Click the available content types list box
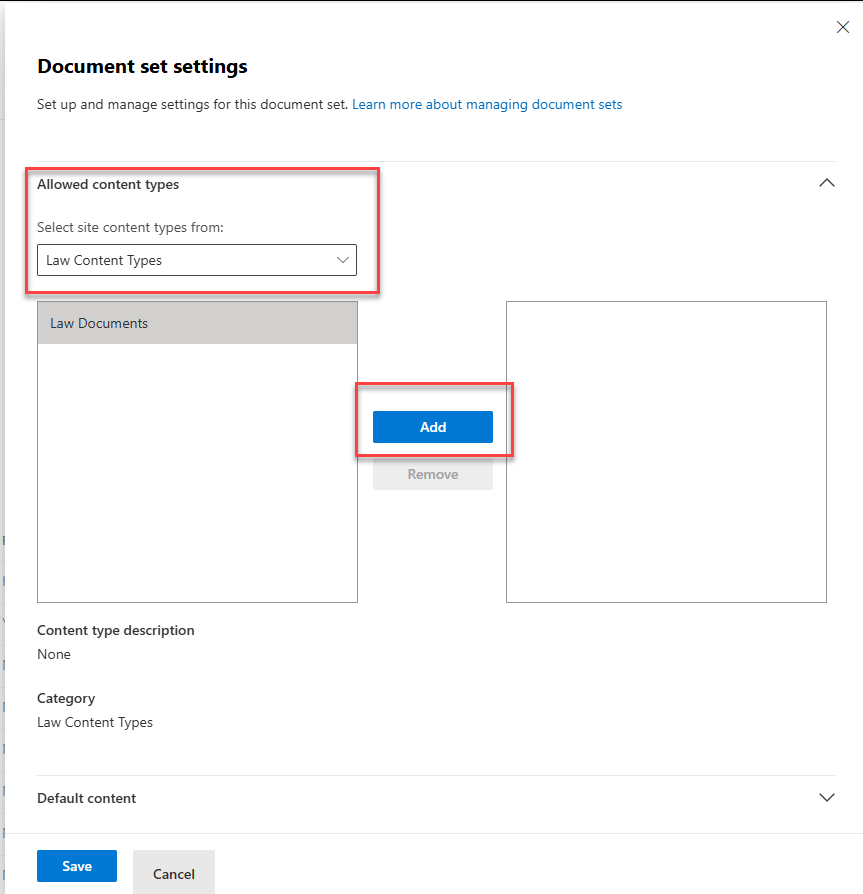 197,470
